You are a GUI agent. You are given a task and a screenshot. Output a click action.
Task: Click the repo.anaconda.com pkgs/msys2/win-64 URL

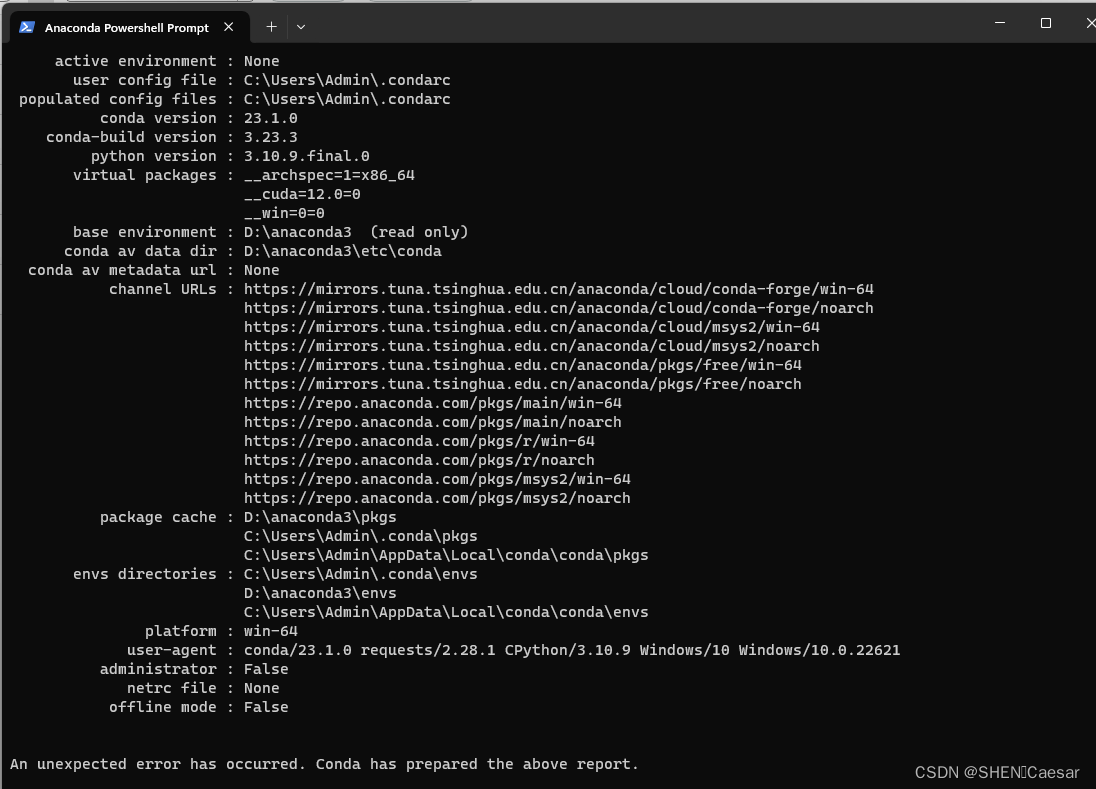pyautogui.click(x=437, y=479)
